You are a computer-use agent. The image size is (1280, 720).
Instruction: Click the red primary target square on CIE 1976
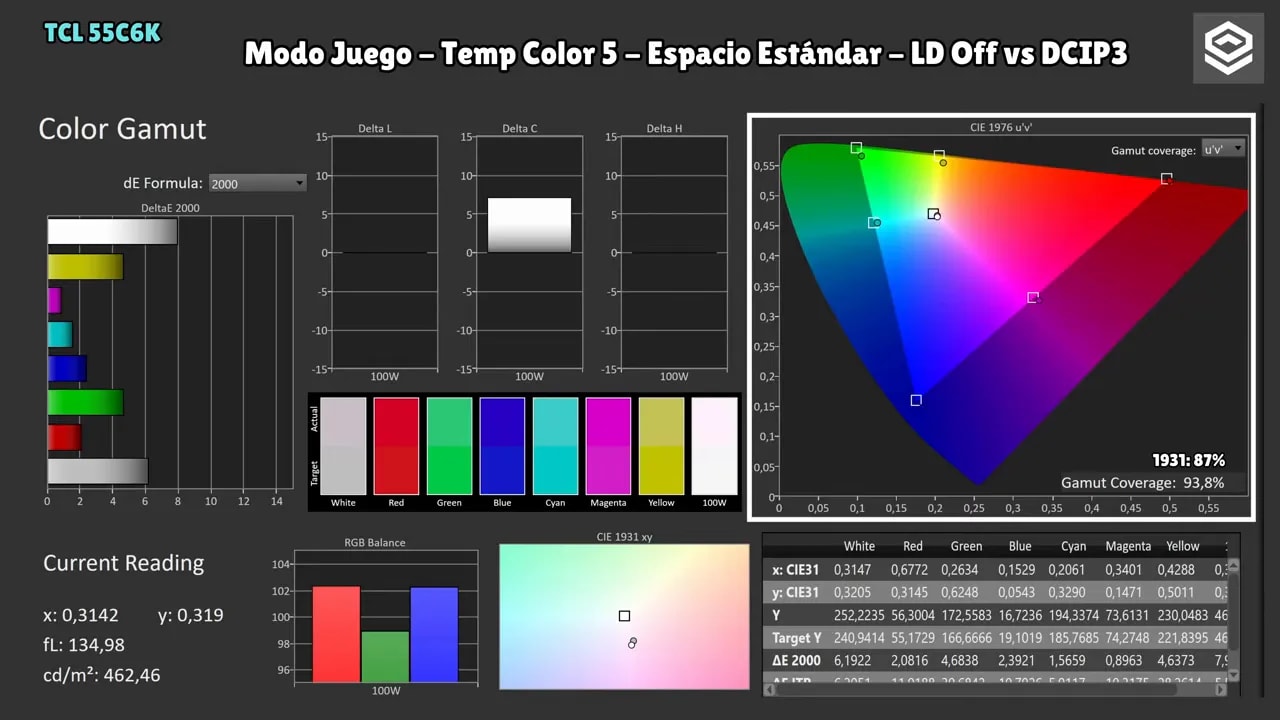(x=1166, y=178)
